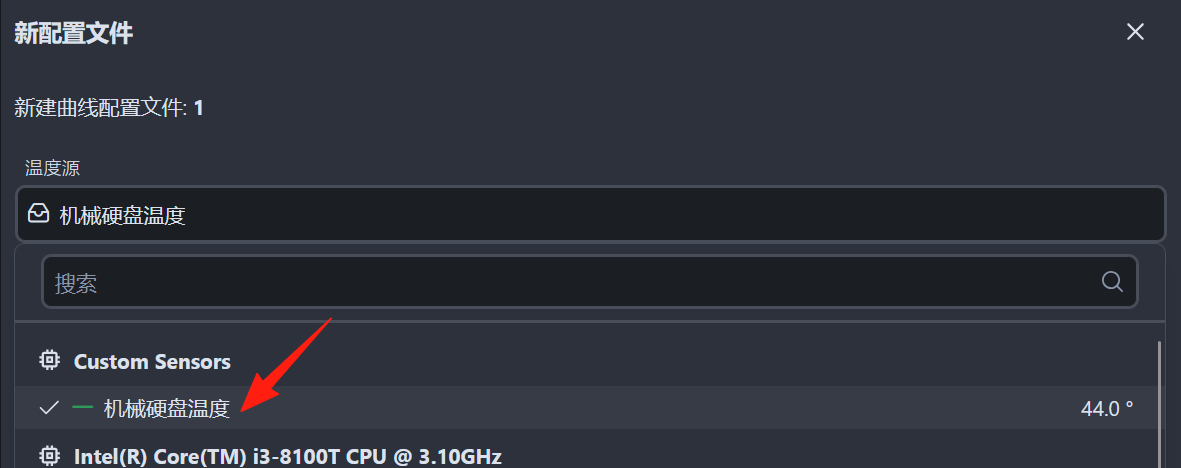The width and height of the screenshot is (1181, 468).
Task: Click the 44.0 ° temperature reading
Action: point(1107,408)
